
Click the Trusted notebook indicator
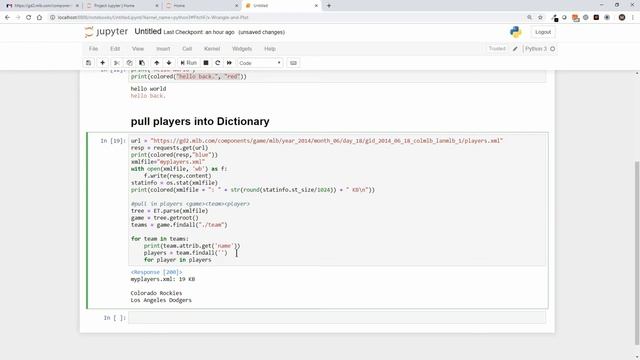click(x=497, y=49)
